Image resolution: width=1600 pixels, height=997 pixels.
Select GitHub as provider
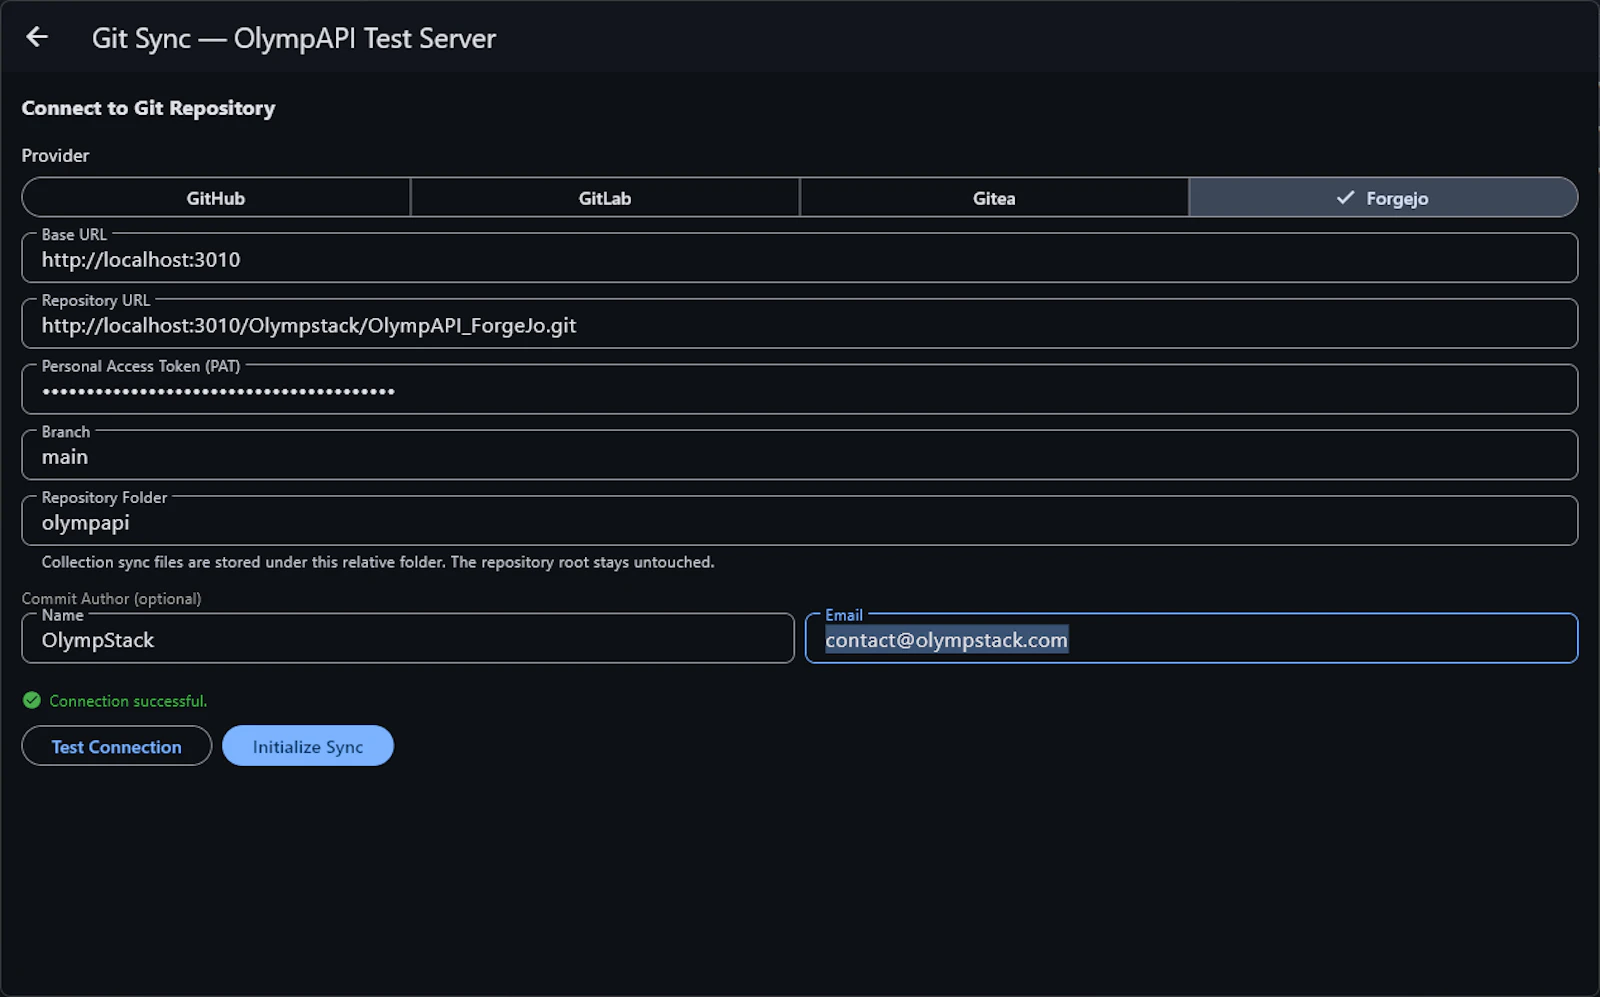(x=216, y=198)
